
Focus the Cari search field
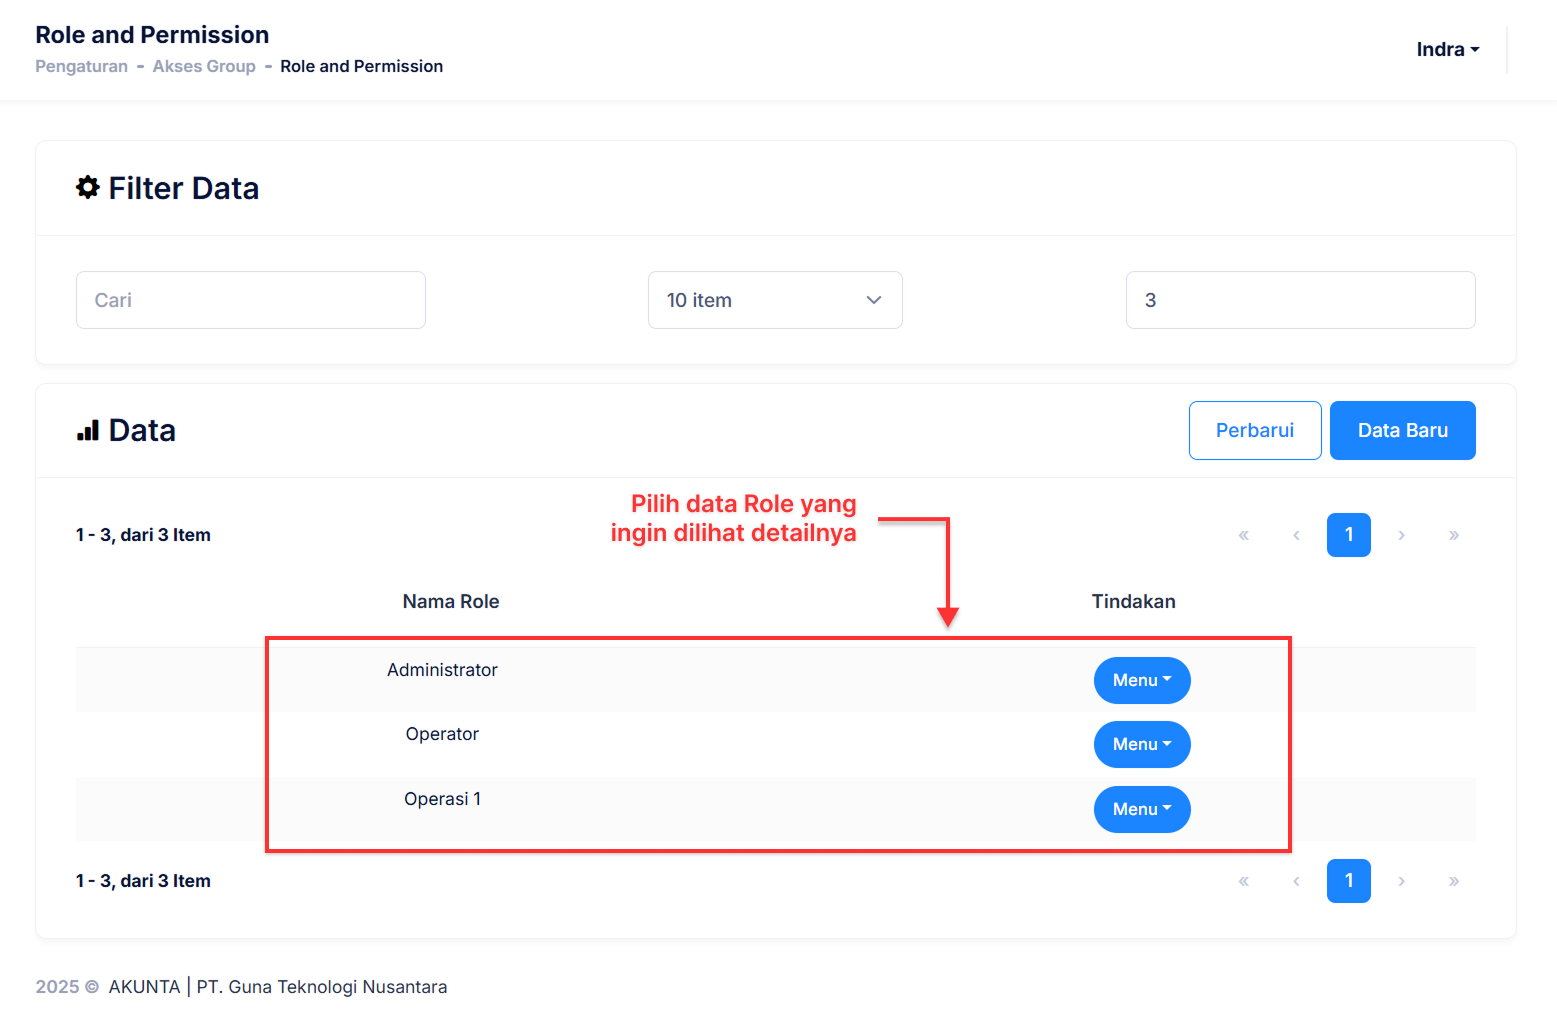[x=251, y=300]
